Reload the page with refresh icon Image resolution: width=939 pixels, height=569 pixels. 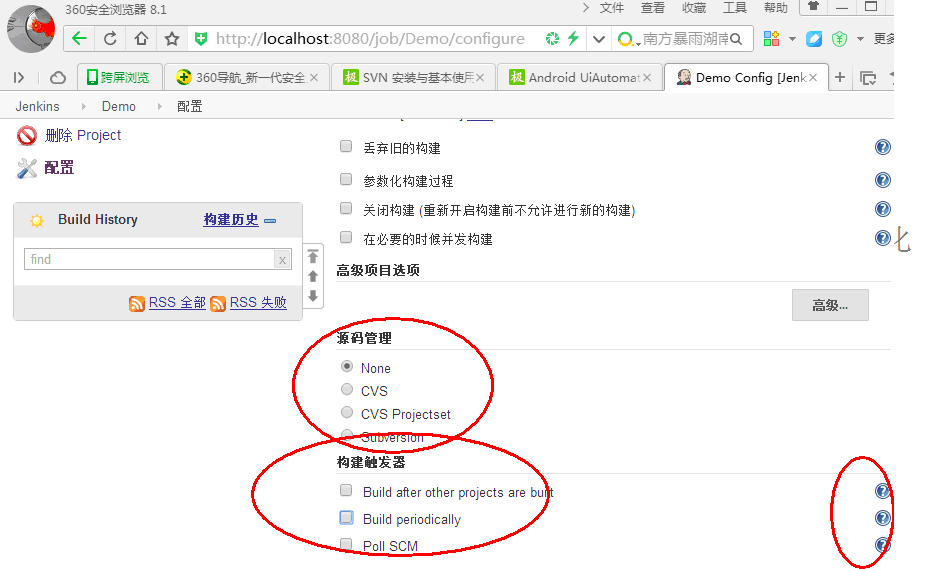110,39
